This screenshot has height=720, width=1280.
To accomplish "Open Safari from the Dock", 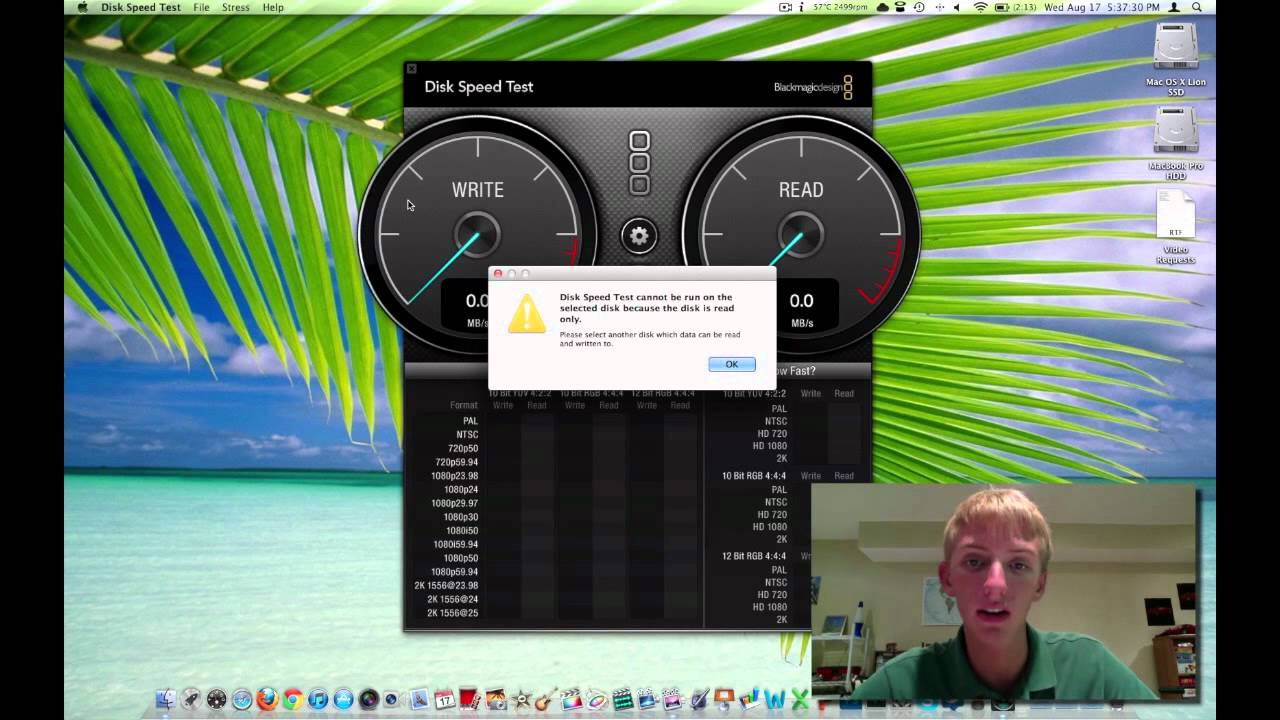I will coord(242,699).
